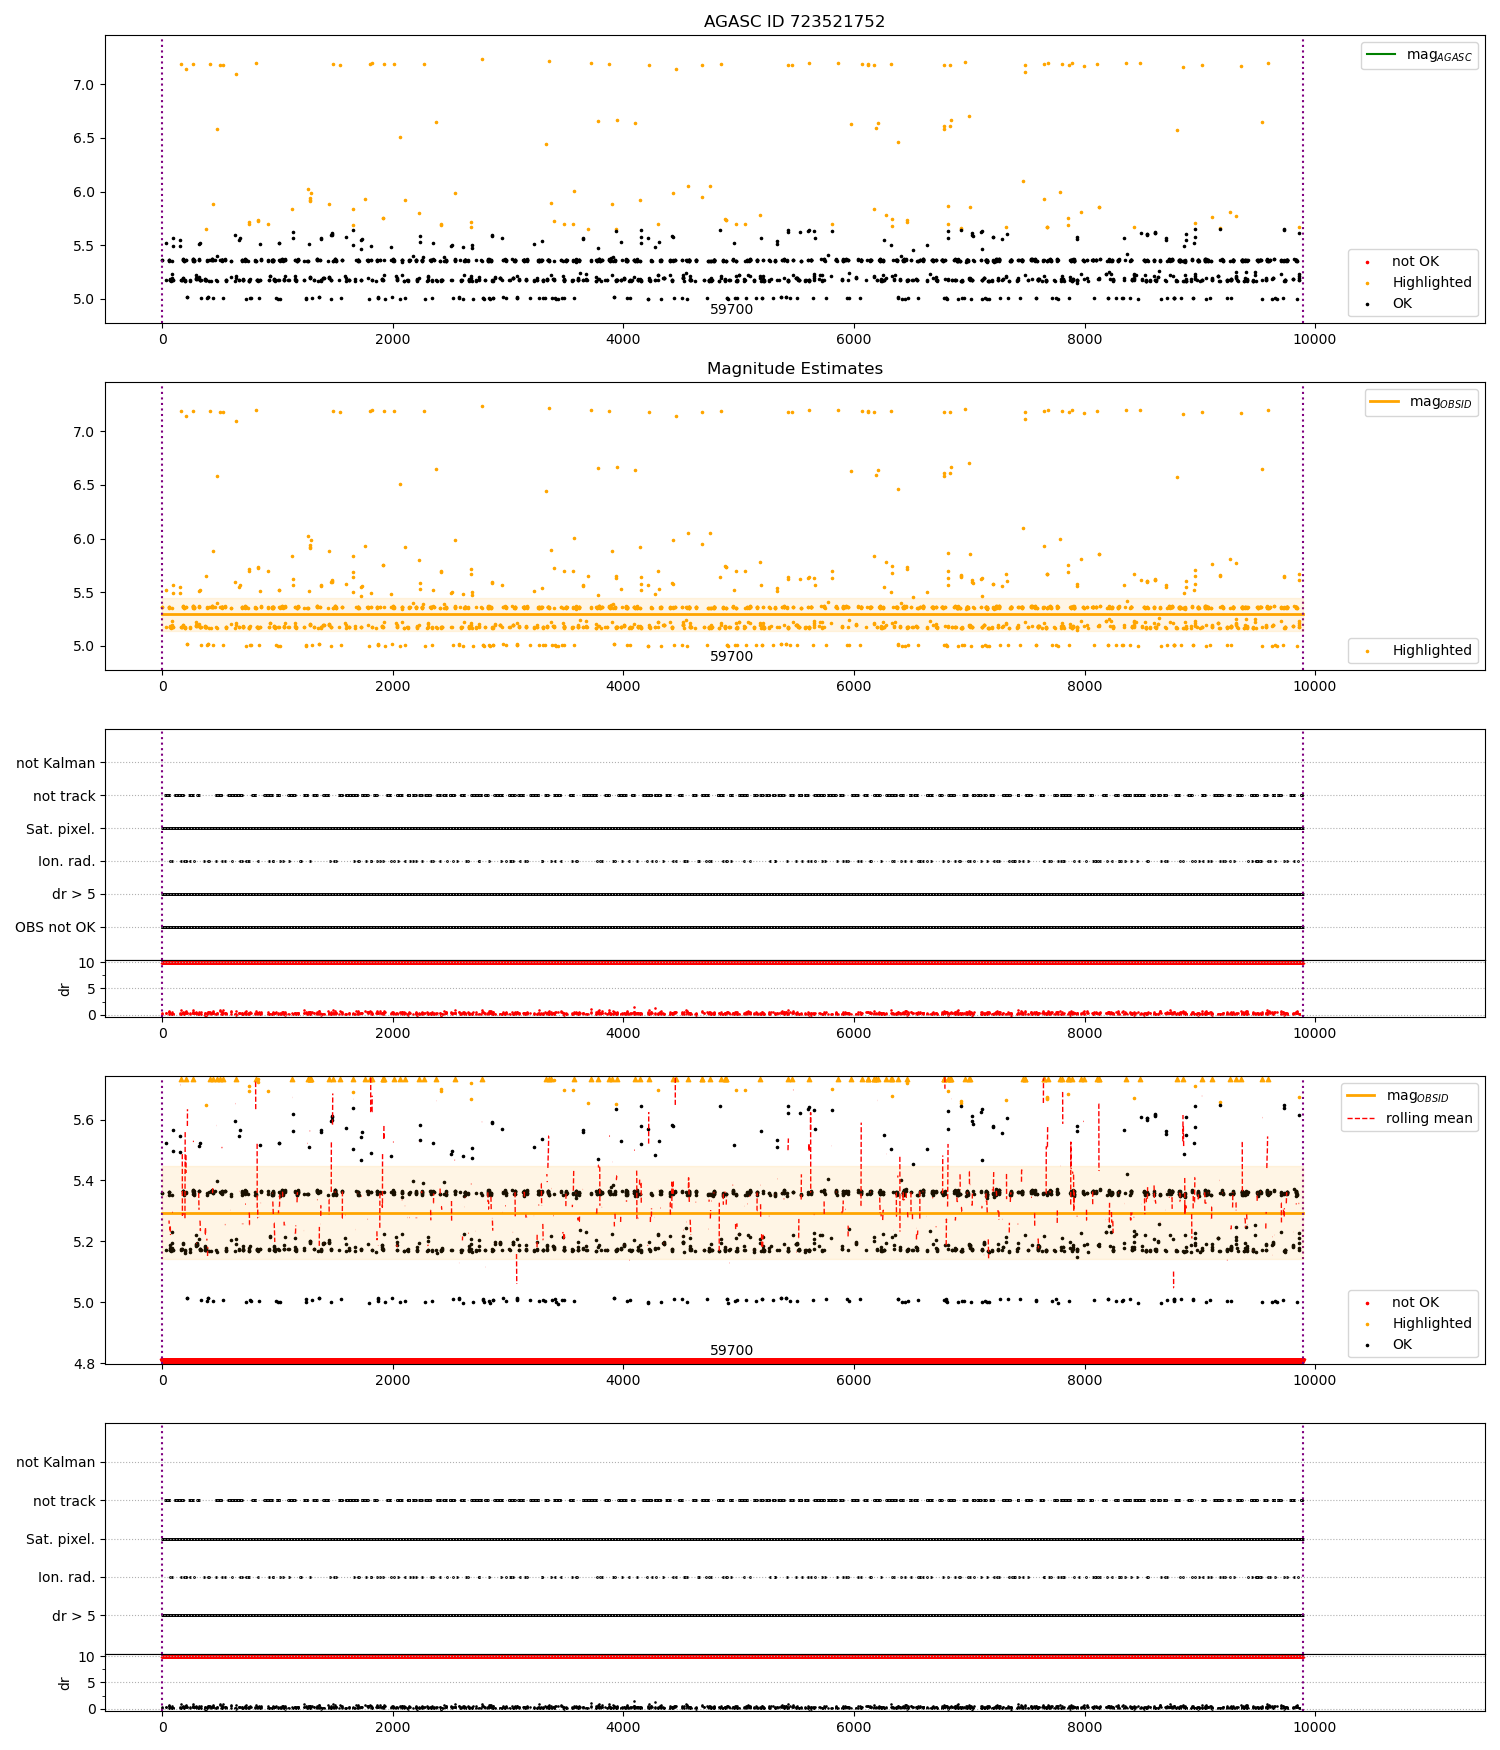Click '59700' annotation in Magnitude Estimates plot
This screenshot has width=1500, height=1750.
[x=731, y=656]
